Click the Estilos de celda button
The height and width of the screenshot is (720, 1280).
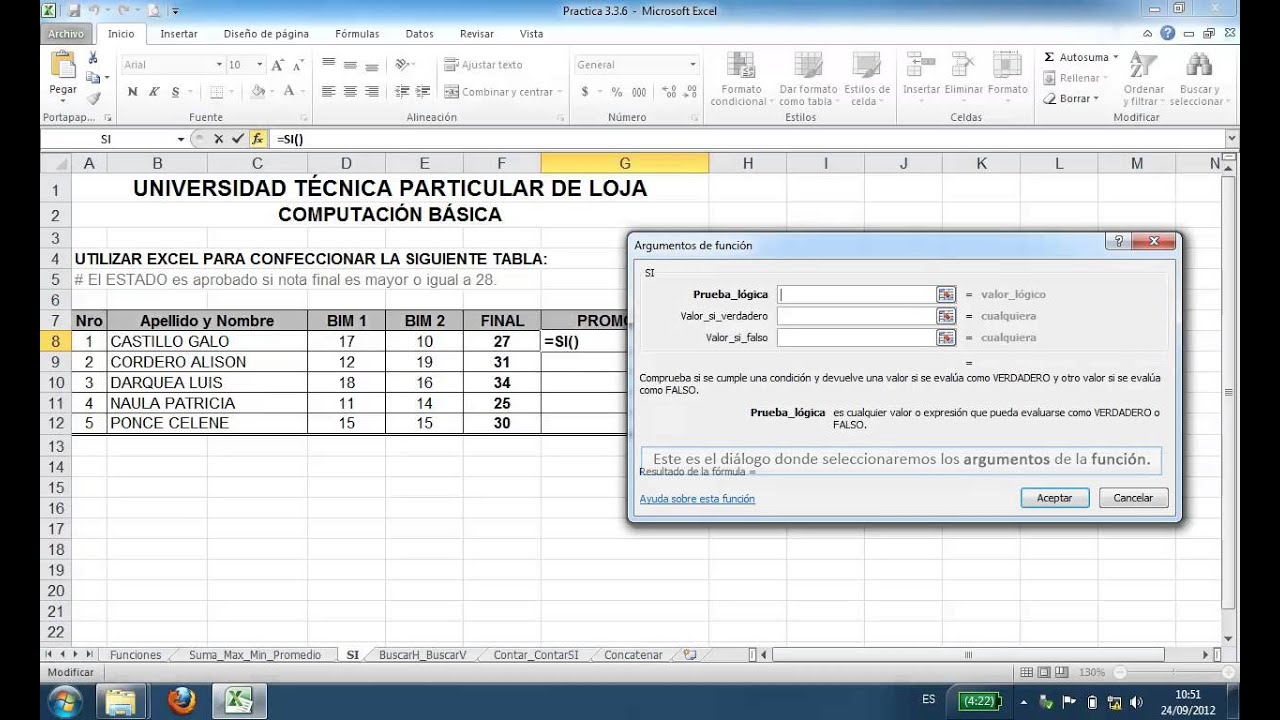click(x=866, y=78)
